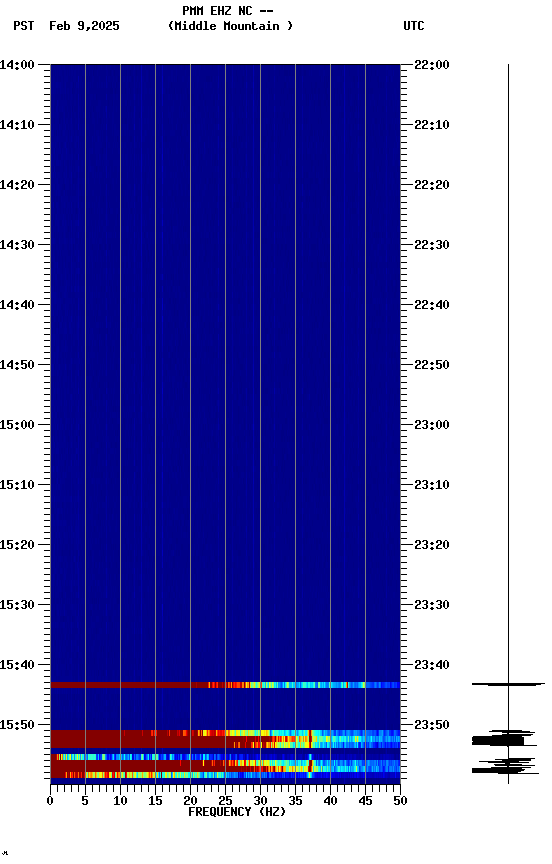Click the 22:30 UTC time label

432,245
